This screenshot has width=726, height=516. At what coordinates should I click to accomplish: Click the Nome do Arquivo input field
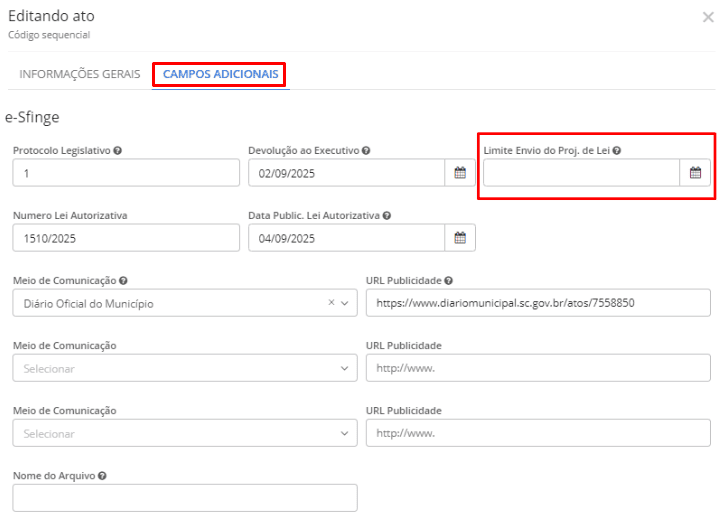point(185,497)
